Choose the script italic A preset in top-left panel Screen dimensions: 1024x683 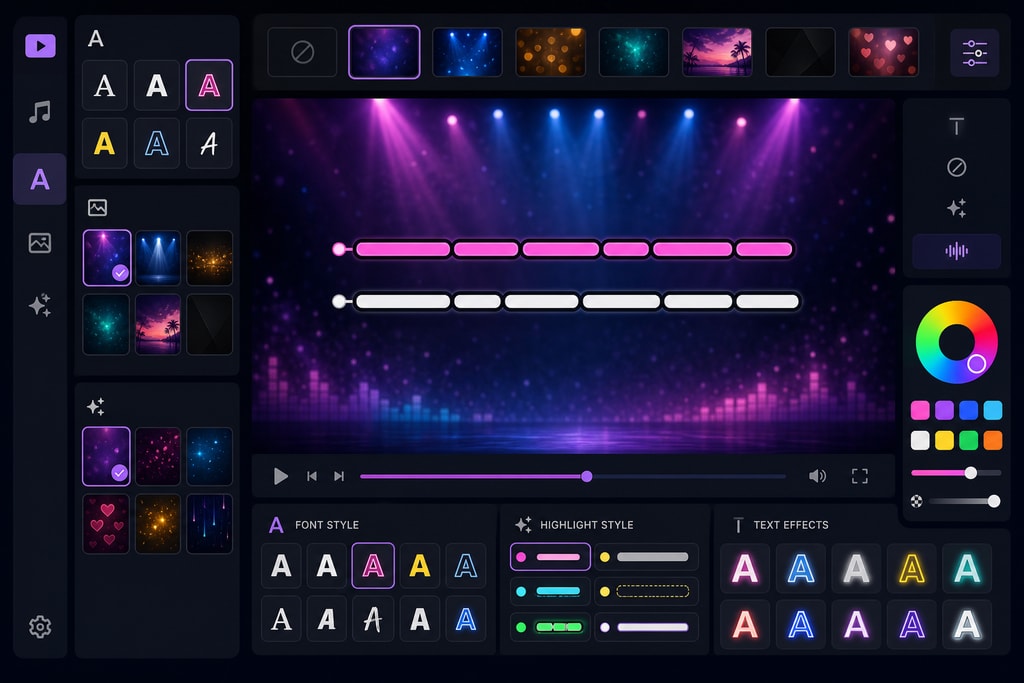(209, 143)
